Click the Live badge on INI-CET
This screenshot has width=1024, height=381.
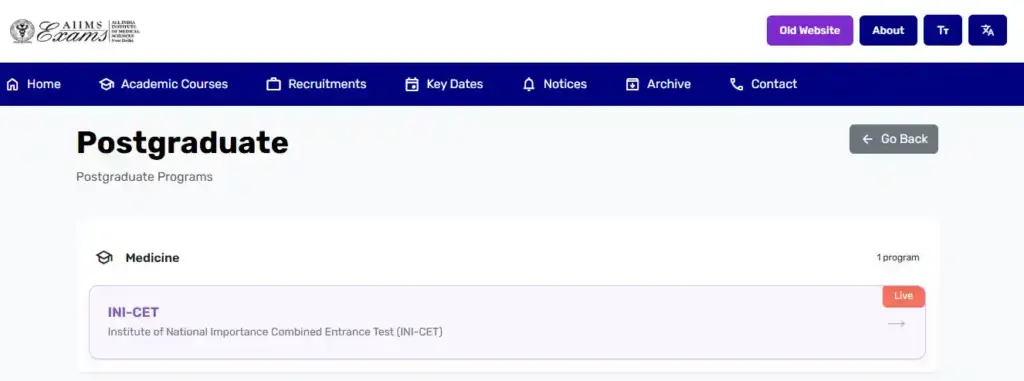pyautogui.click(x=903, y=296)
